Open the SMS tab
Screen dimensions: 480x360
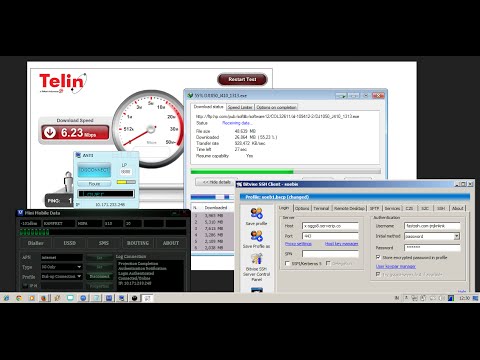point(104,243)
